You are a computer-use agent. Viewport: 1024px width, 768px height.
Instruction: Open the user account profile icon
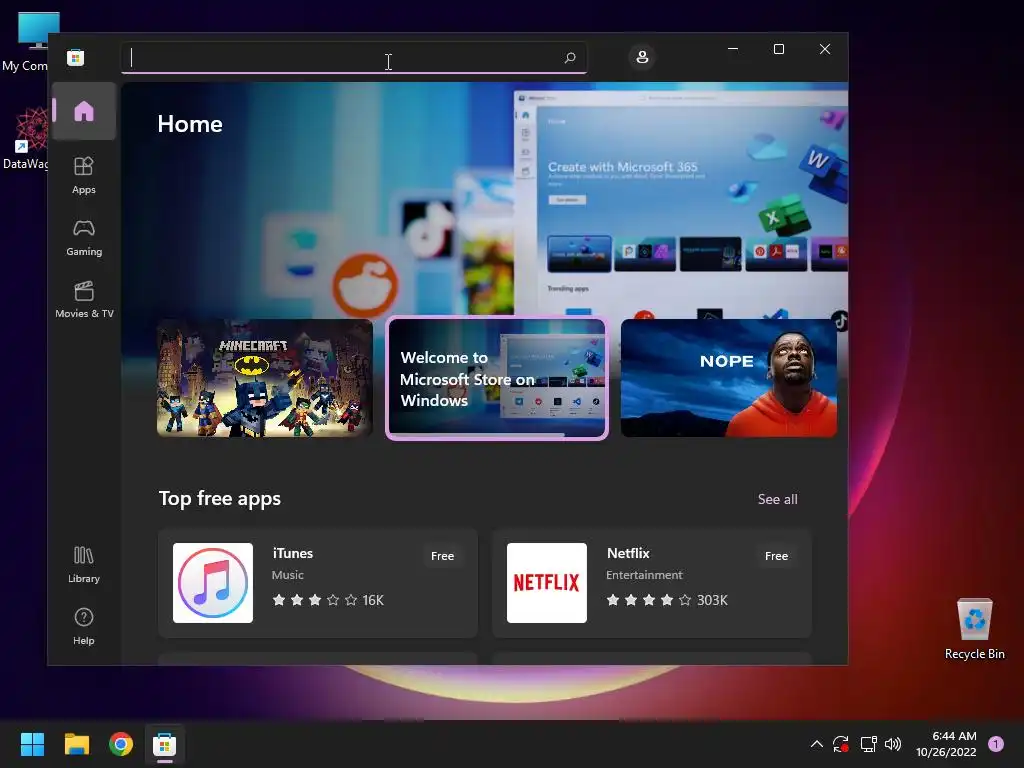click(642, 57)
